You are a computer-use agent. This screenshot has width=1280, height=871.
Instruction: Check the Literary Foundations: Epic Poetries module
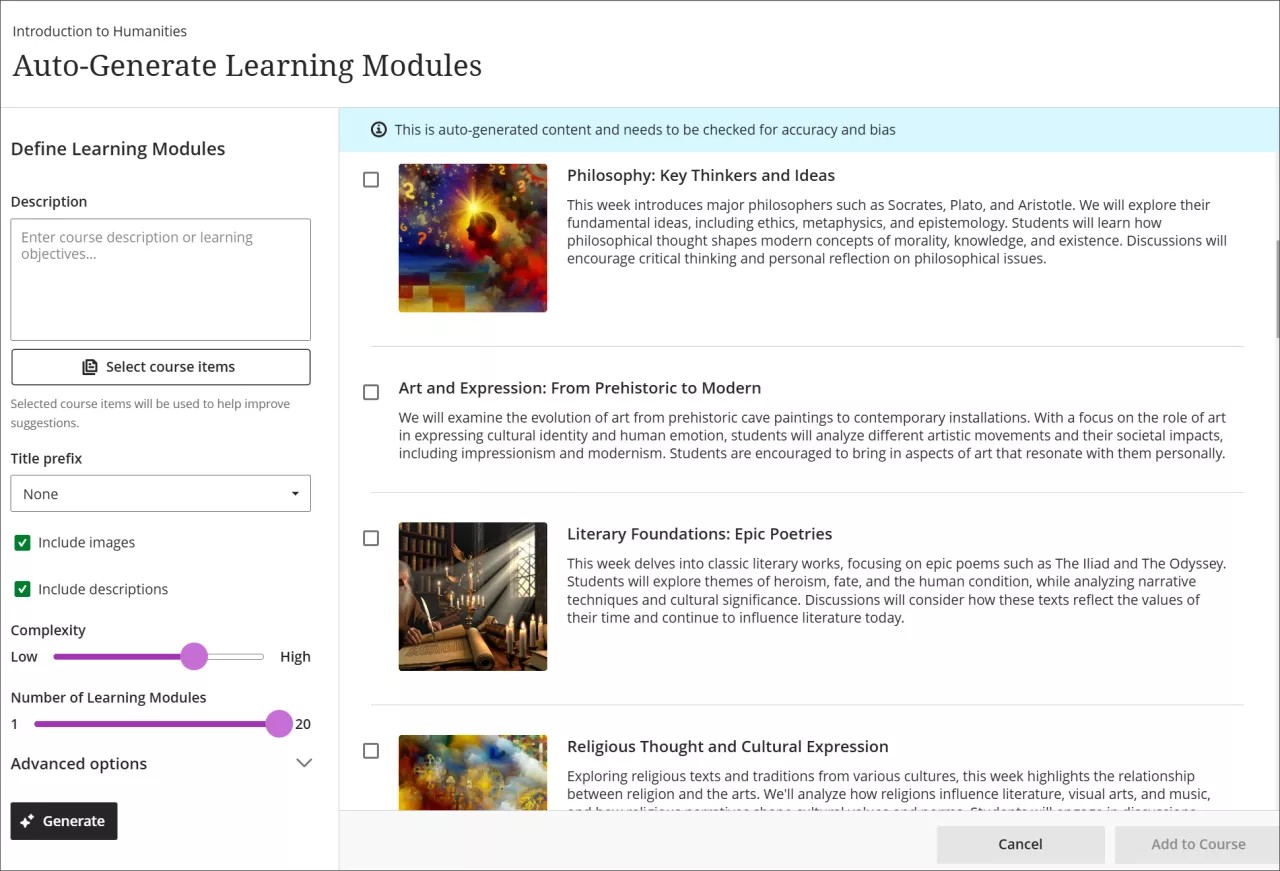point(371,538)
